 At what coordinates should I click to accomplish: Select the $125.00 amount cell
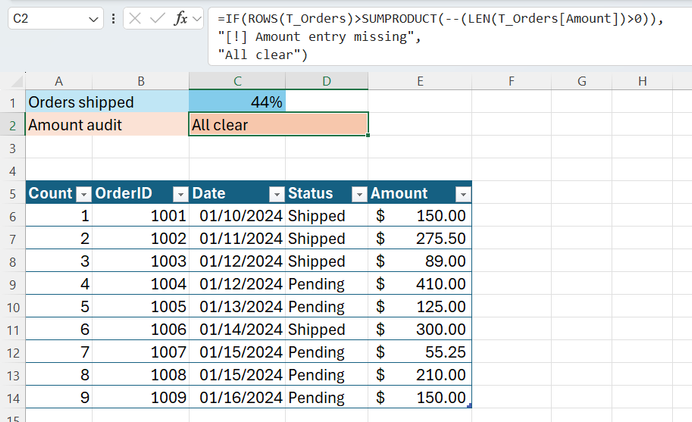420,307
